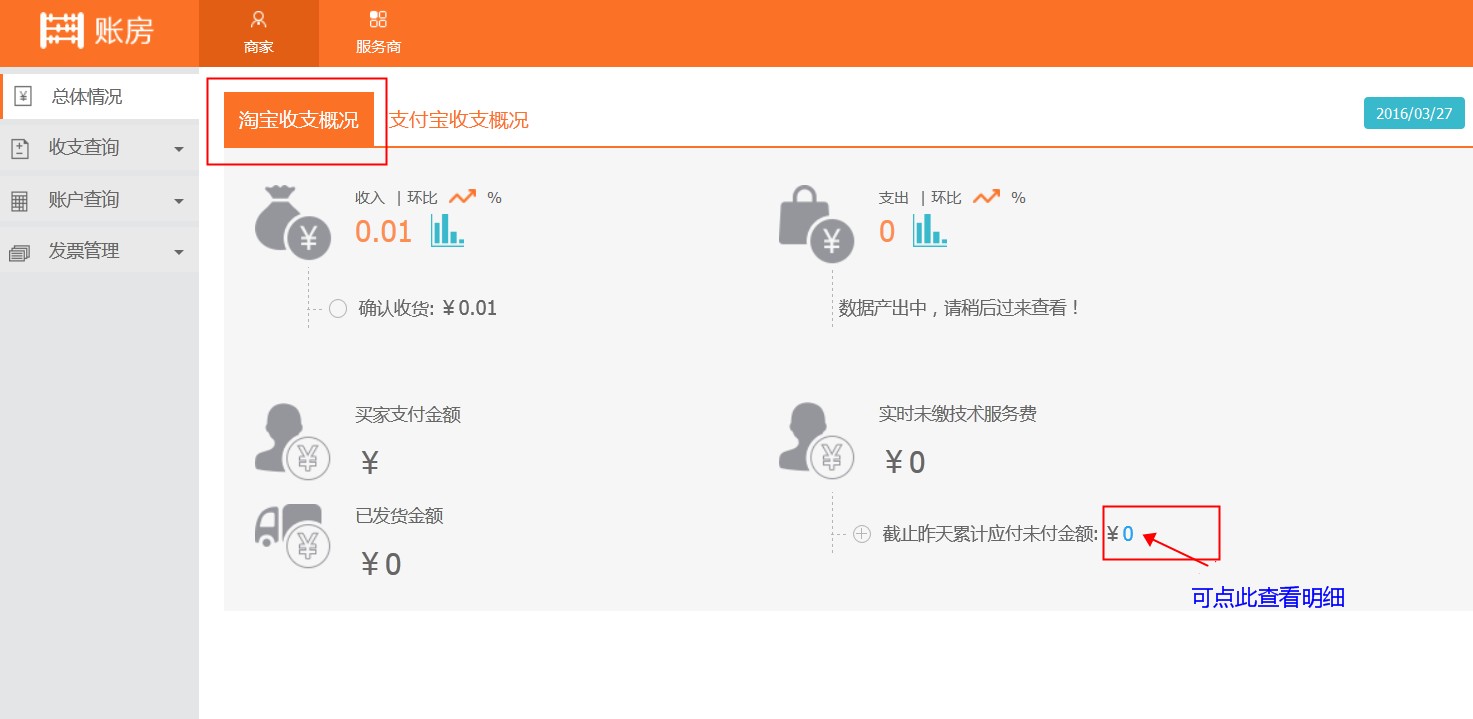Click the 收入 money bag icon
This screenshot has width=1473, height=719.
coord(293,222)
